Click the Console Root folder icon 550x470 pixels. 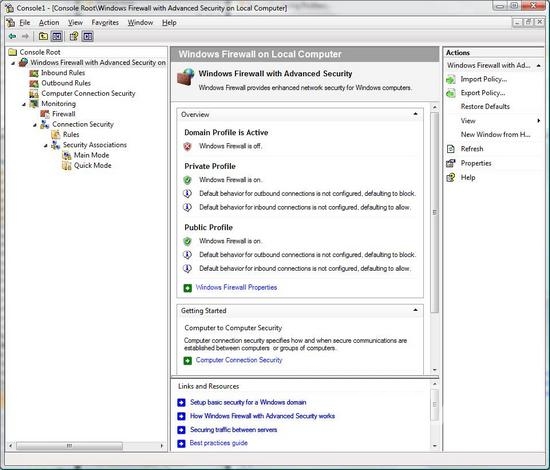click(x=13, y=52)
